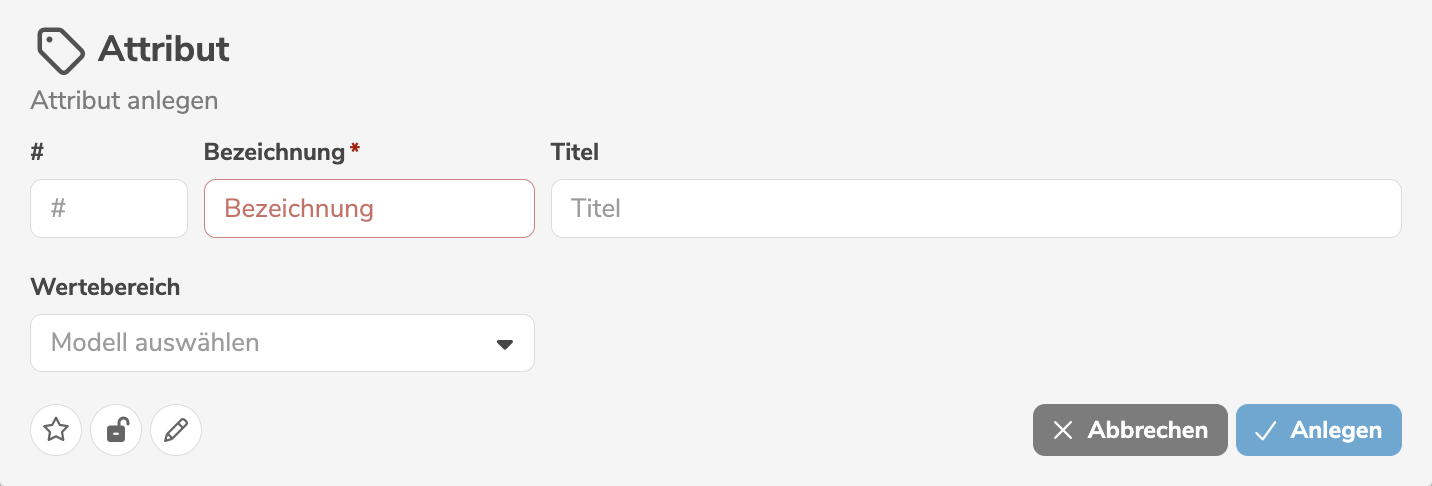This screenshot has height=486, width=1432.
Task: Click into the Bezeichnung text field
Action: coord(369,209)
